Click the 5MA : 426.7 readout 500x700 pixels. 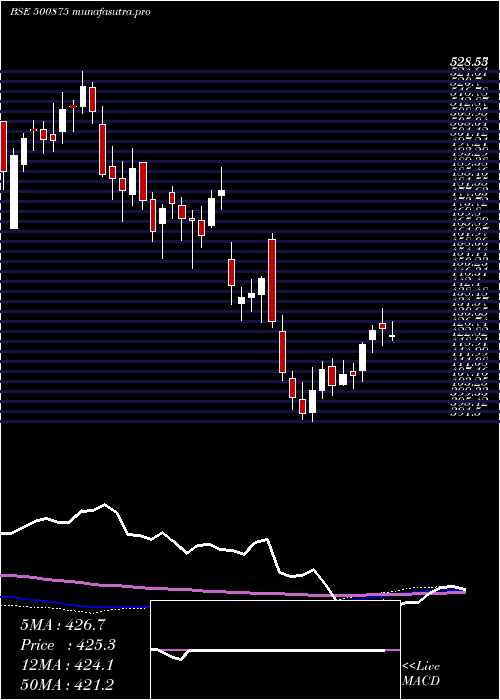coord(62,625)
